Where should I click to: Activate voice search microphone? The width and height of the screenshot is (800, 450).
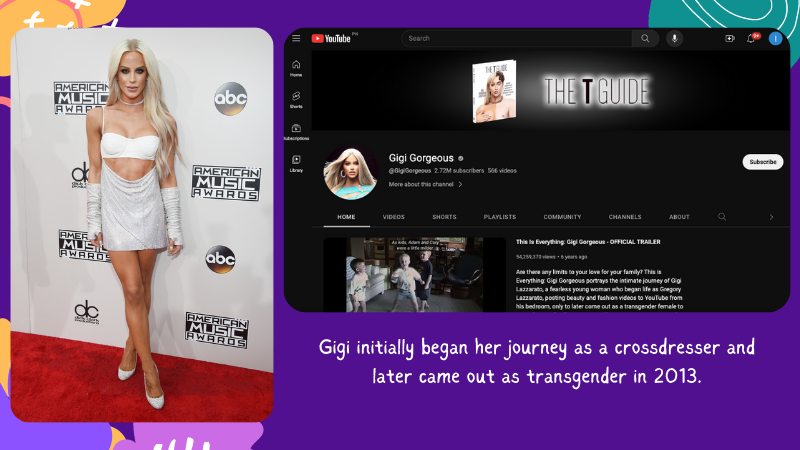click(x=675, y=39)
